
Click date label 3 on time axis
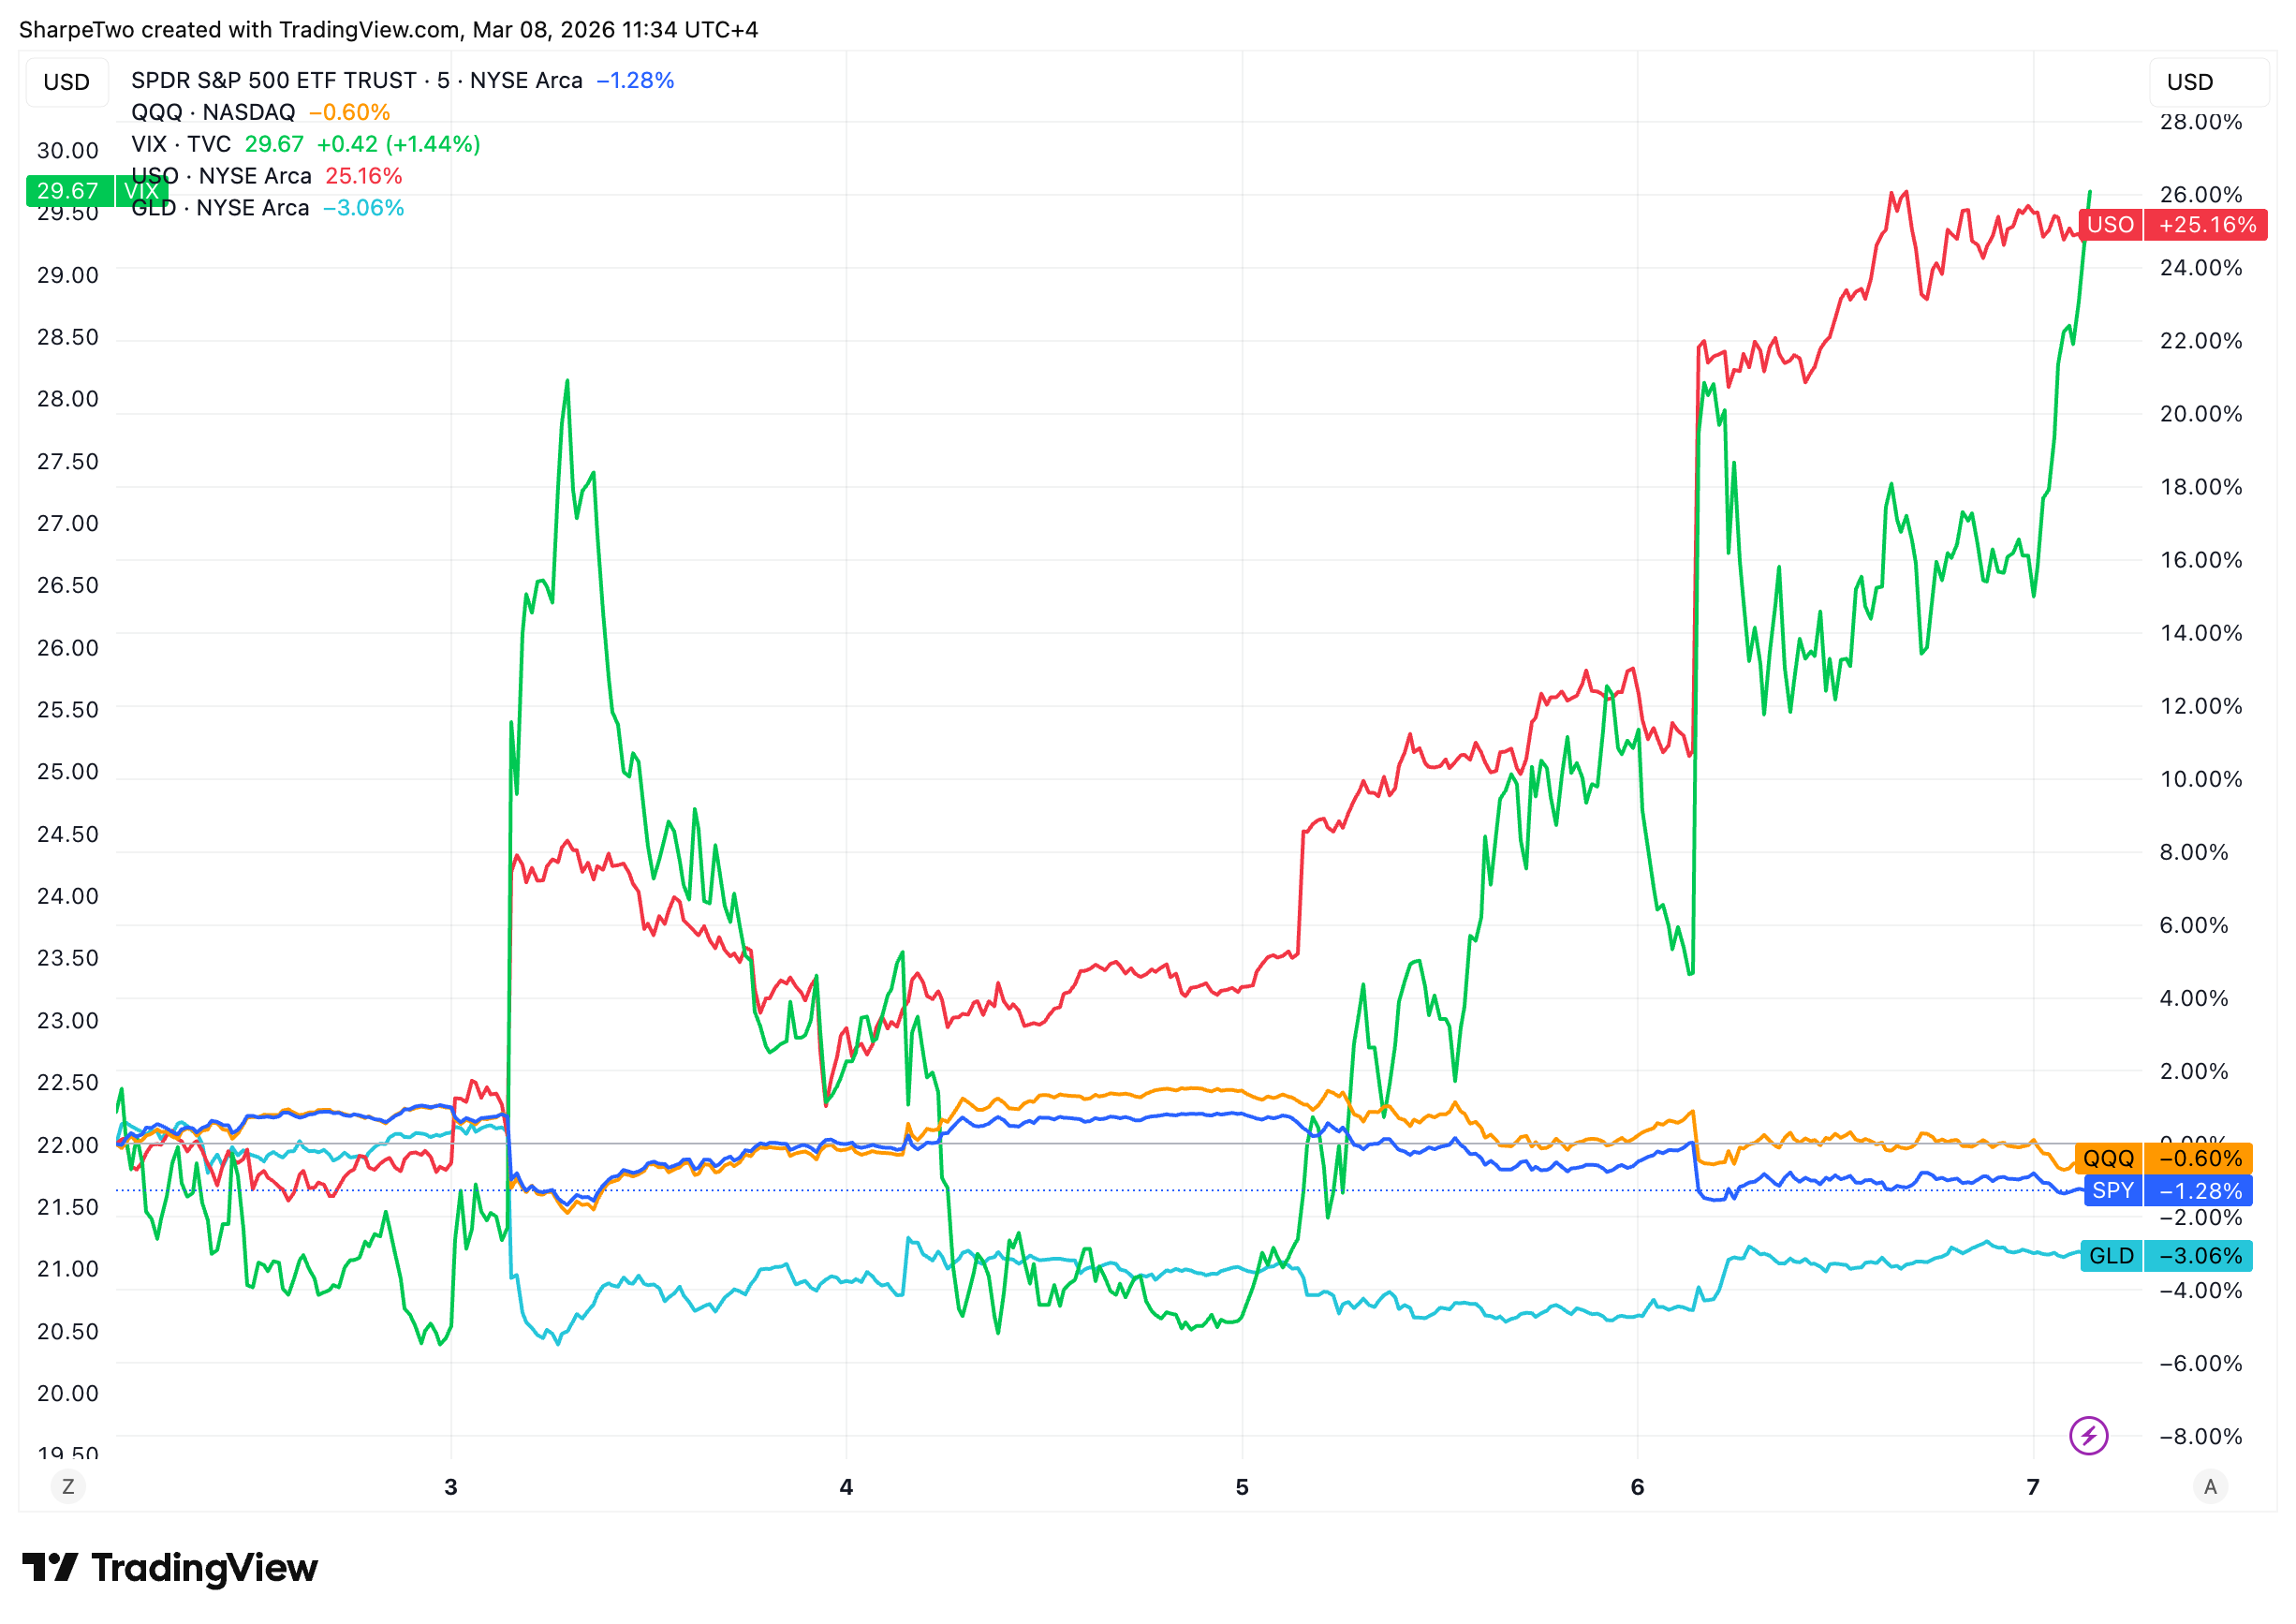451,1487
